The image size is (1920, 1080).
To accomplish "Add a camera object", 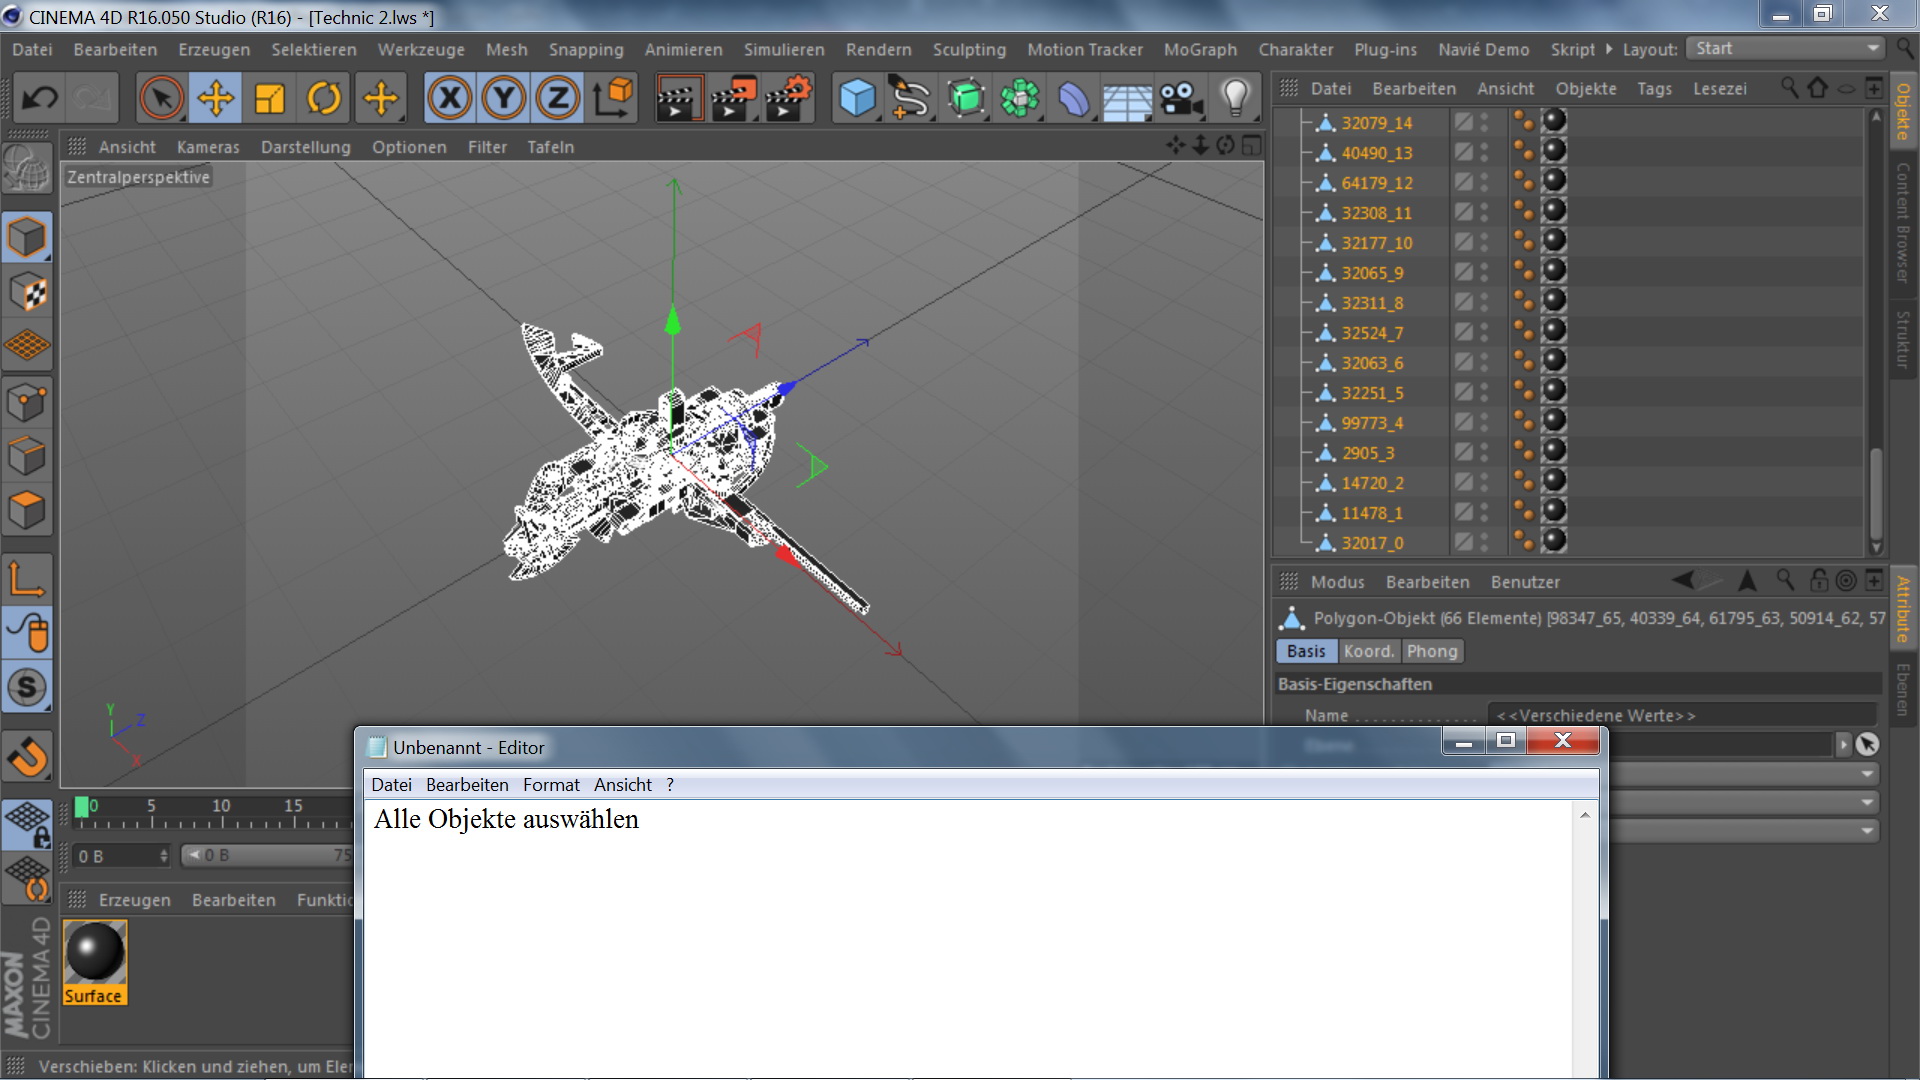I will (1181, 98).
